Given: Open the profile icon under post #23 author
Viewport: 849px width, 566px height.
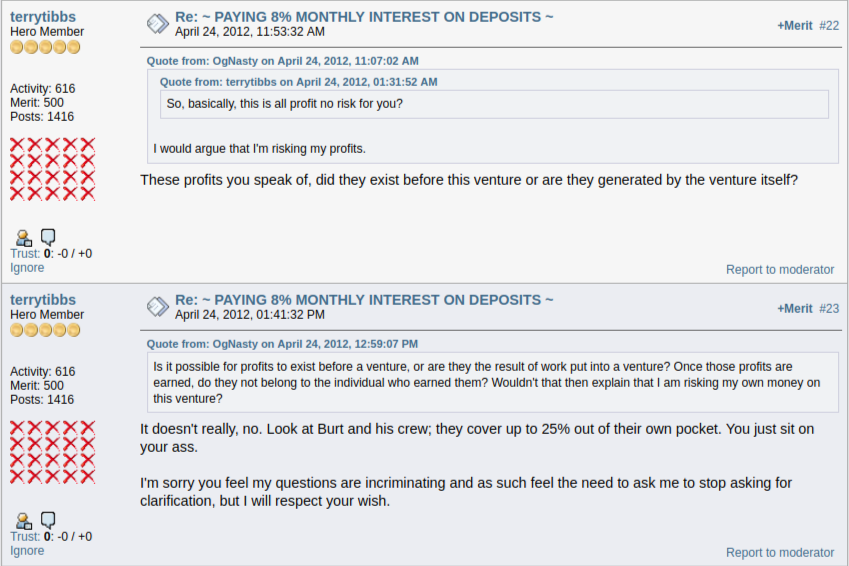Looking at the screenshot, I should [24, 521].
